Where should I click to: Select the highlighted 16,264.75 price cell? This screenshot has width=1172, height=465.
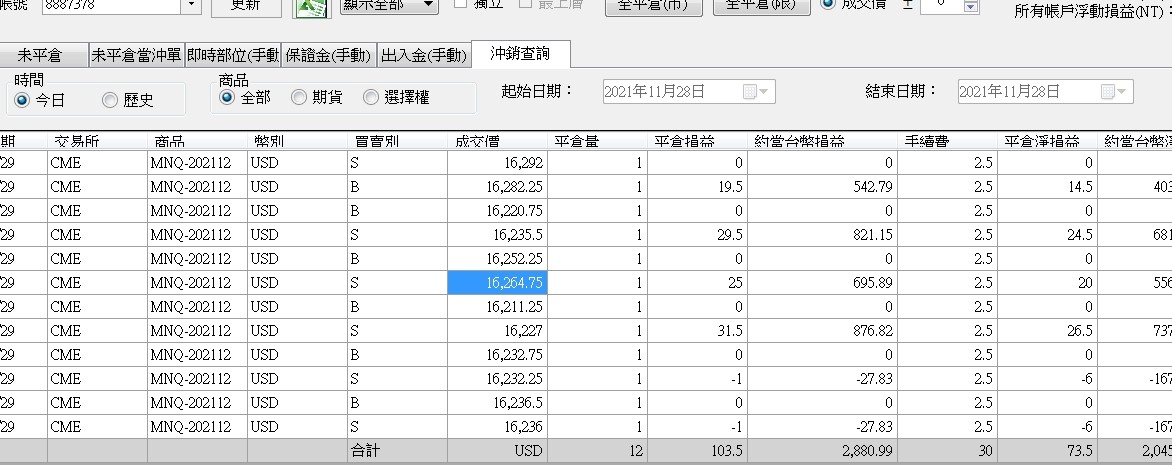click(497, 283)
